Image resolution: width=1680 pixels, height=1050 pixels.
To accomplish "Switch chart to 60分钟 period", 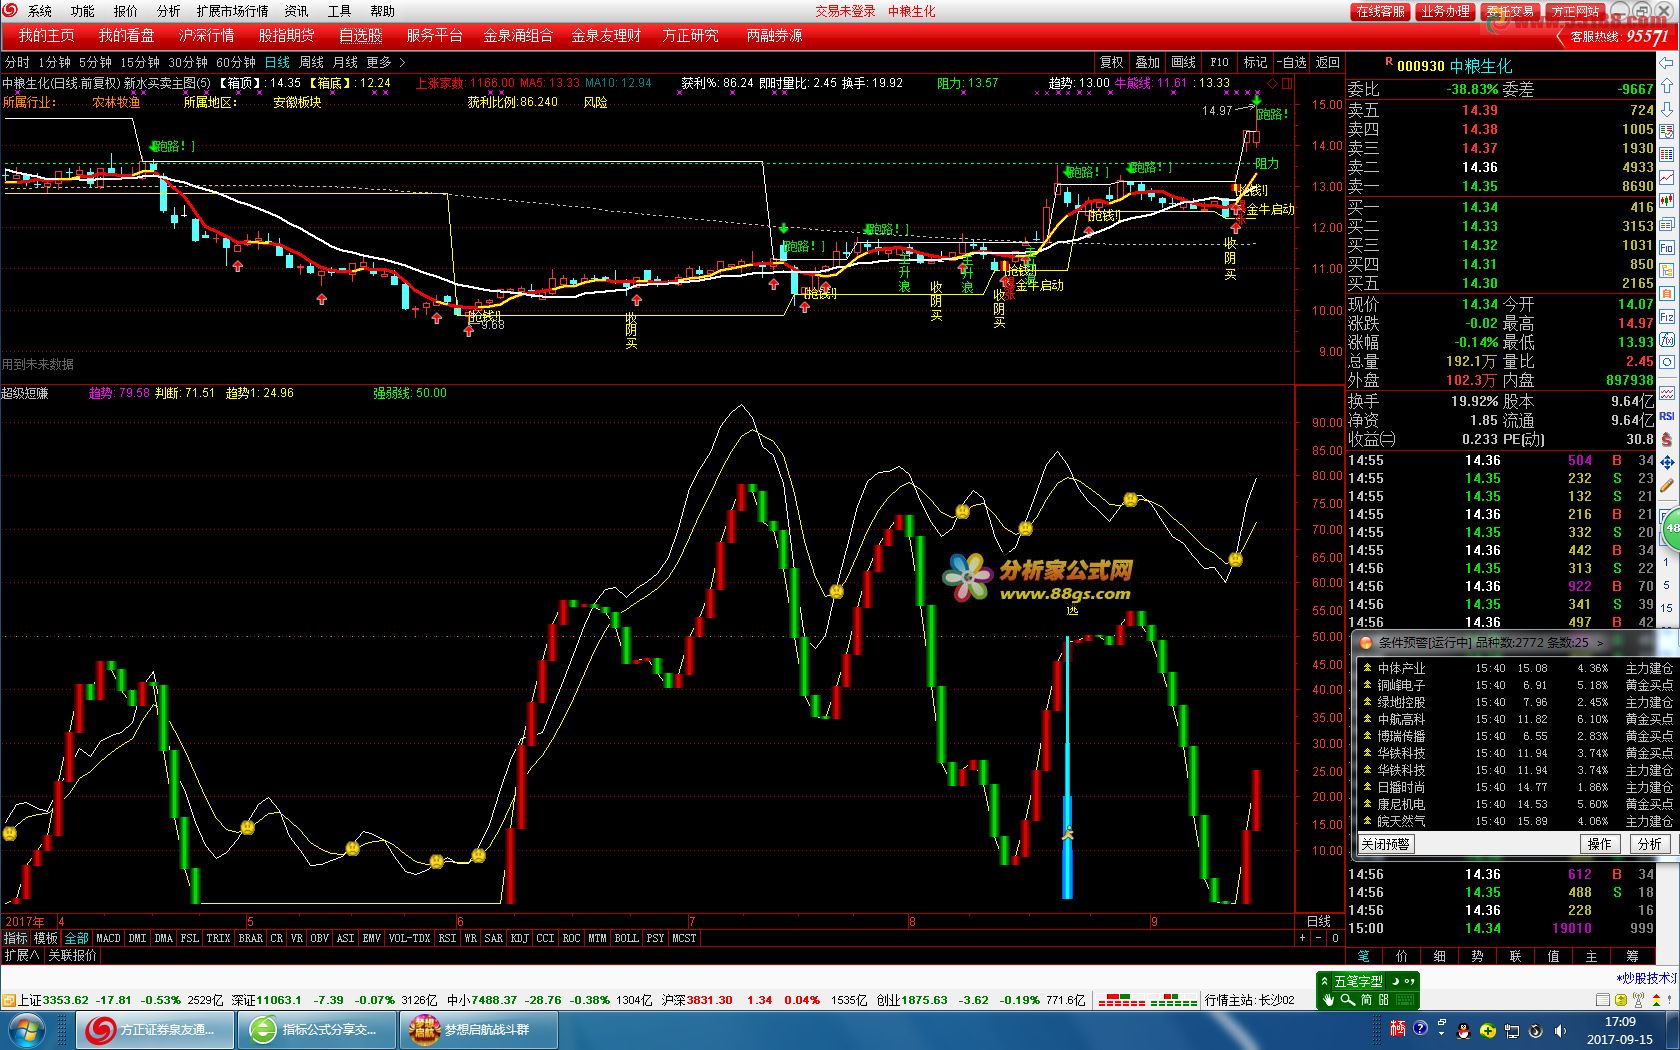I will (x=236, y=62).
